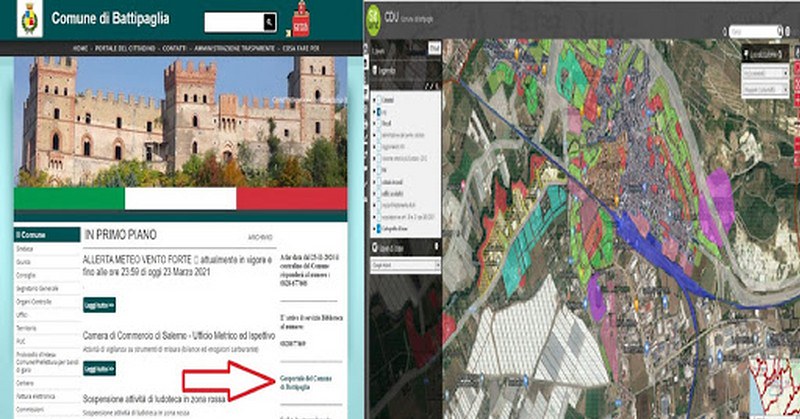The width and height of the screenshot is (800, 419).
Task: Expand the first legend layer tree arrow
Action: click(x=373, y=100)
